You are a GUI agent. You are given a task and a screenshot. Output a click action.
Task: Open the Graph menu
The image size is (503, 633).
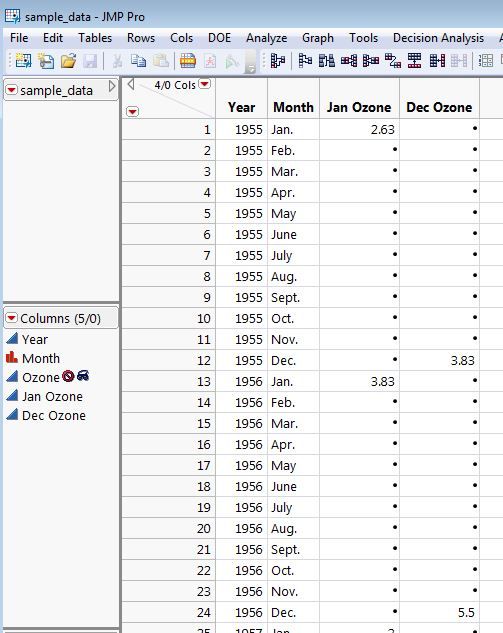pyautogui.click(x=318, y=38)
